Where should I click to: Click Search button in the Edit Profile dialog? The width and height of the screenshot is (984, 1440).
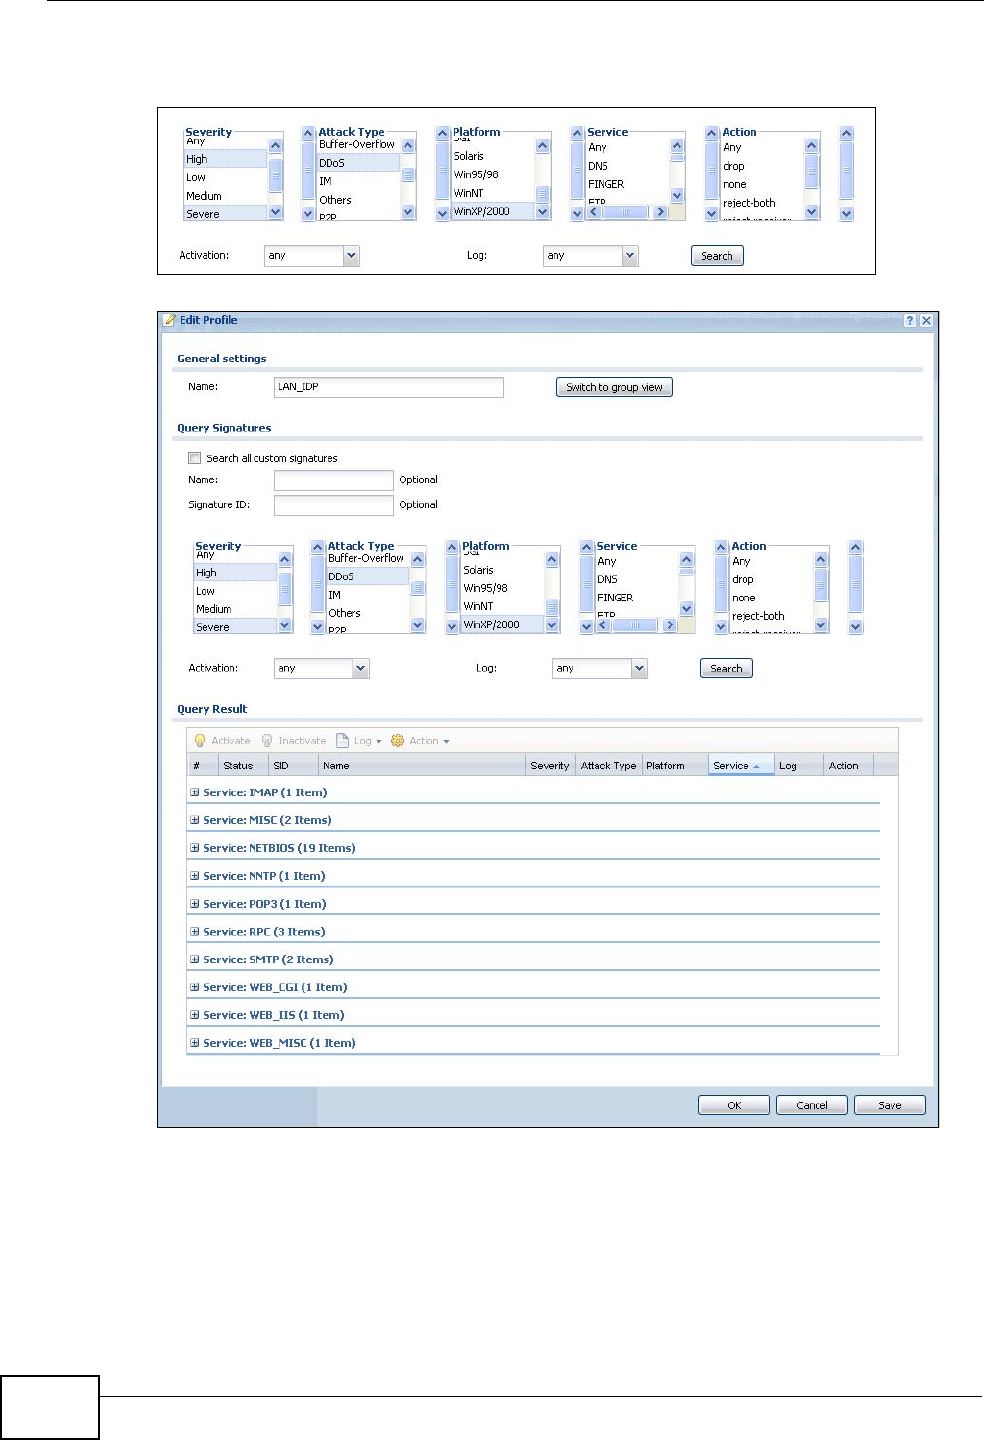pyautogui.click(x=726, y=668)
